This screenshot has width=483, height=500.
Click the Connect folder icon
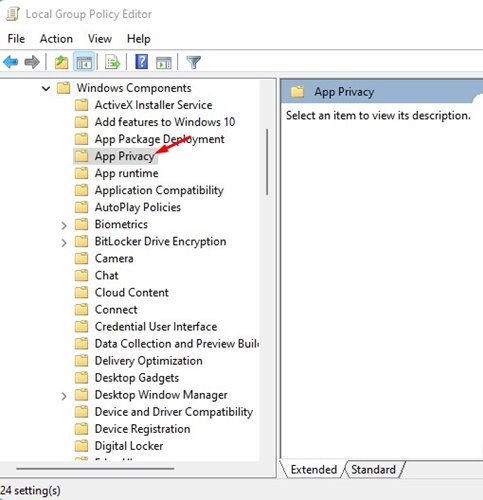click(x=81, y=310)
